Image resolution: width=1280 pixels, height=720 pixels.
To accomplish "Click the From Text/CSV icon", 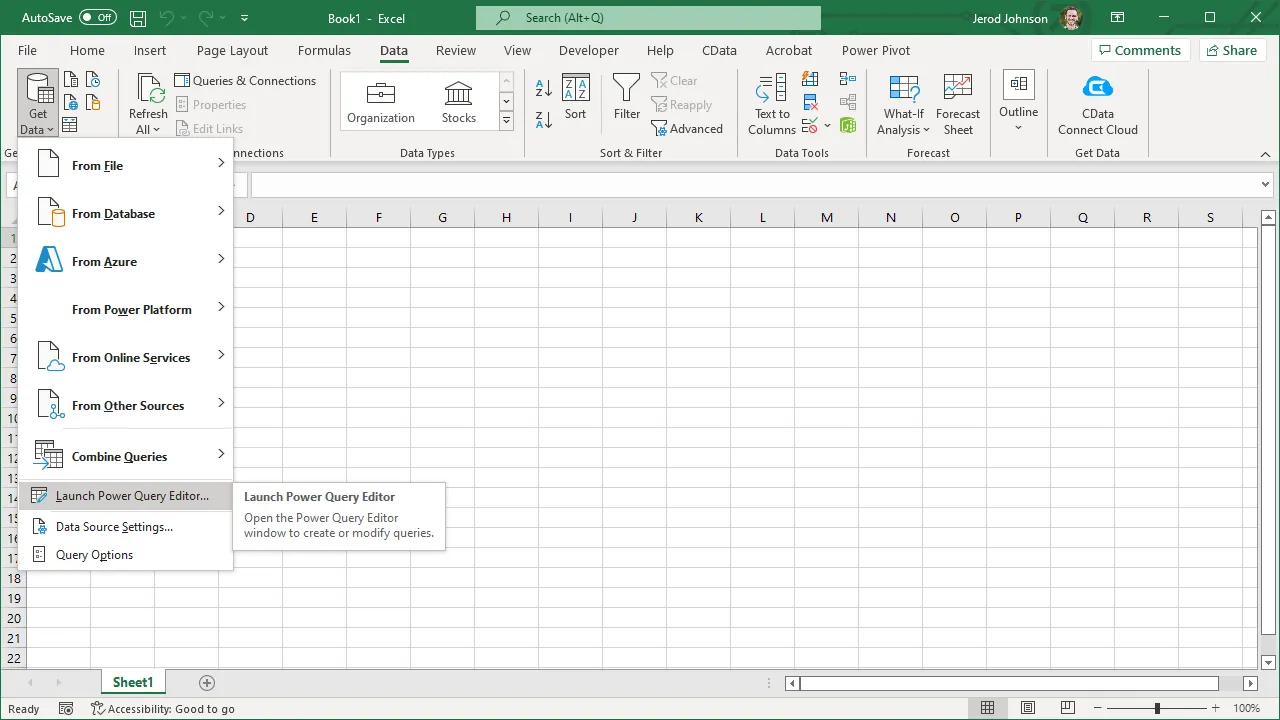I will click(x=71, y=80).
